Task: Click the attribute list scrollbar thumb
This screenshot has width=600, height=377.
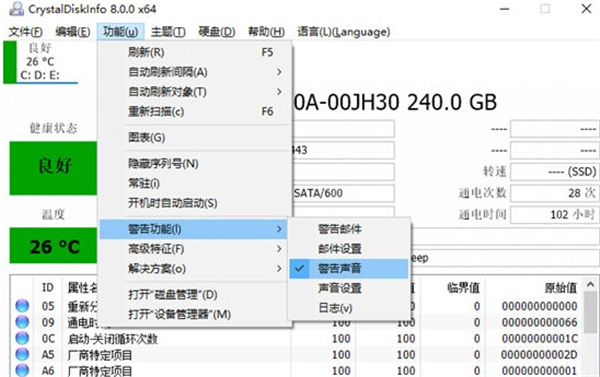Action: click(590, 313)
